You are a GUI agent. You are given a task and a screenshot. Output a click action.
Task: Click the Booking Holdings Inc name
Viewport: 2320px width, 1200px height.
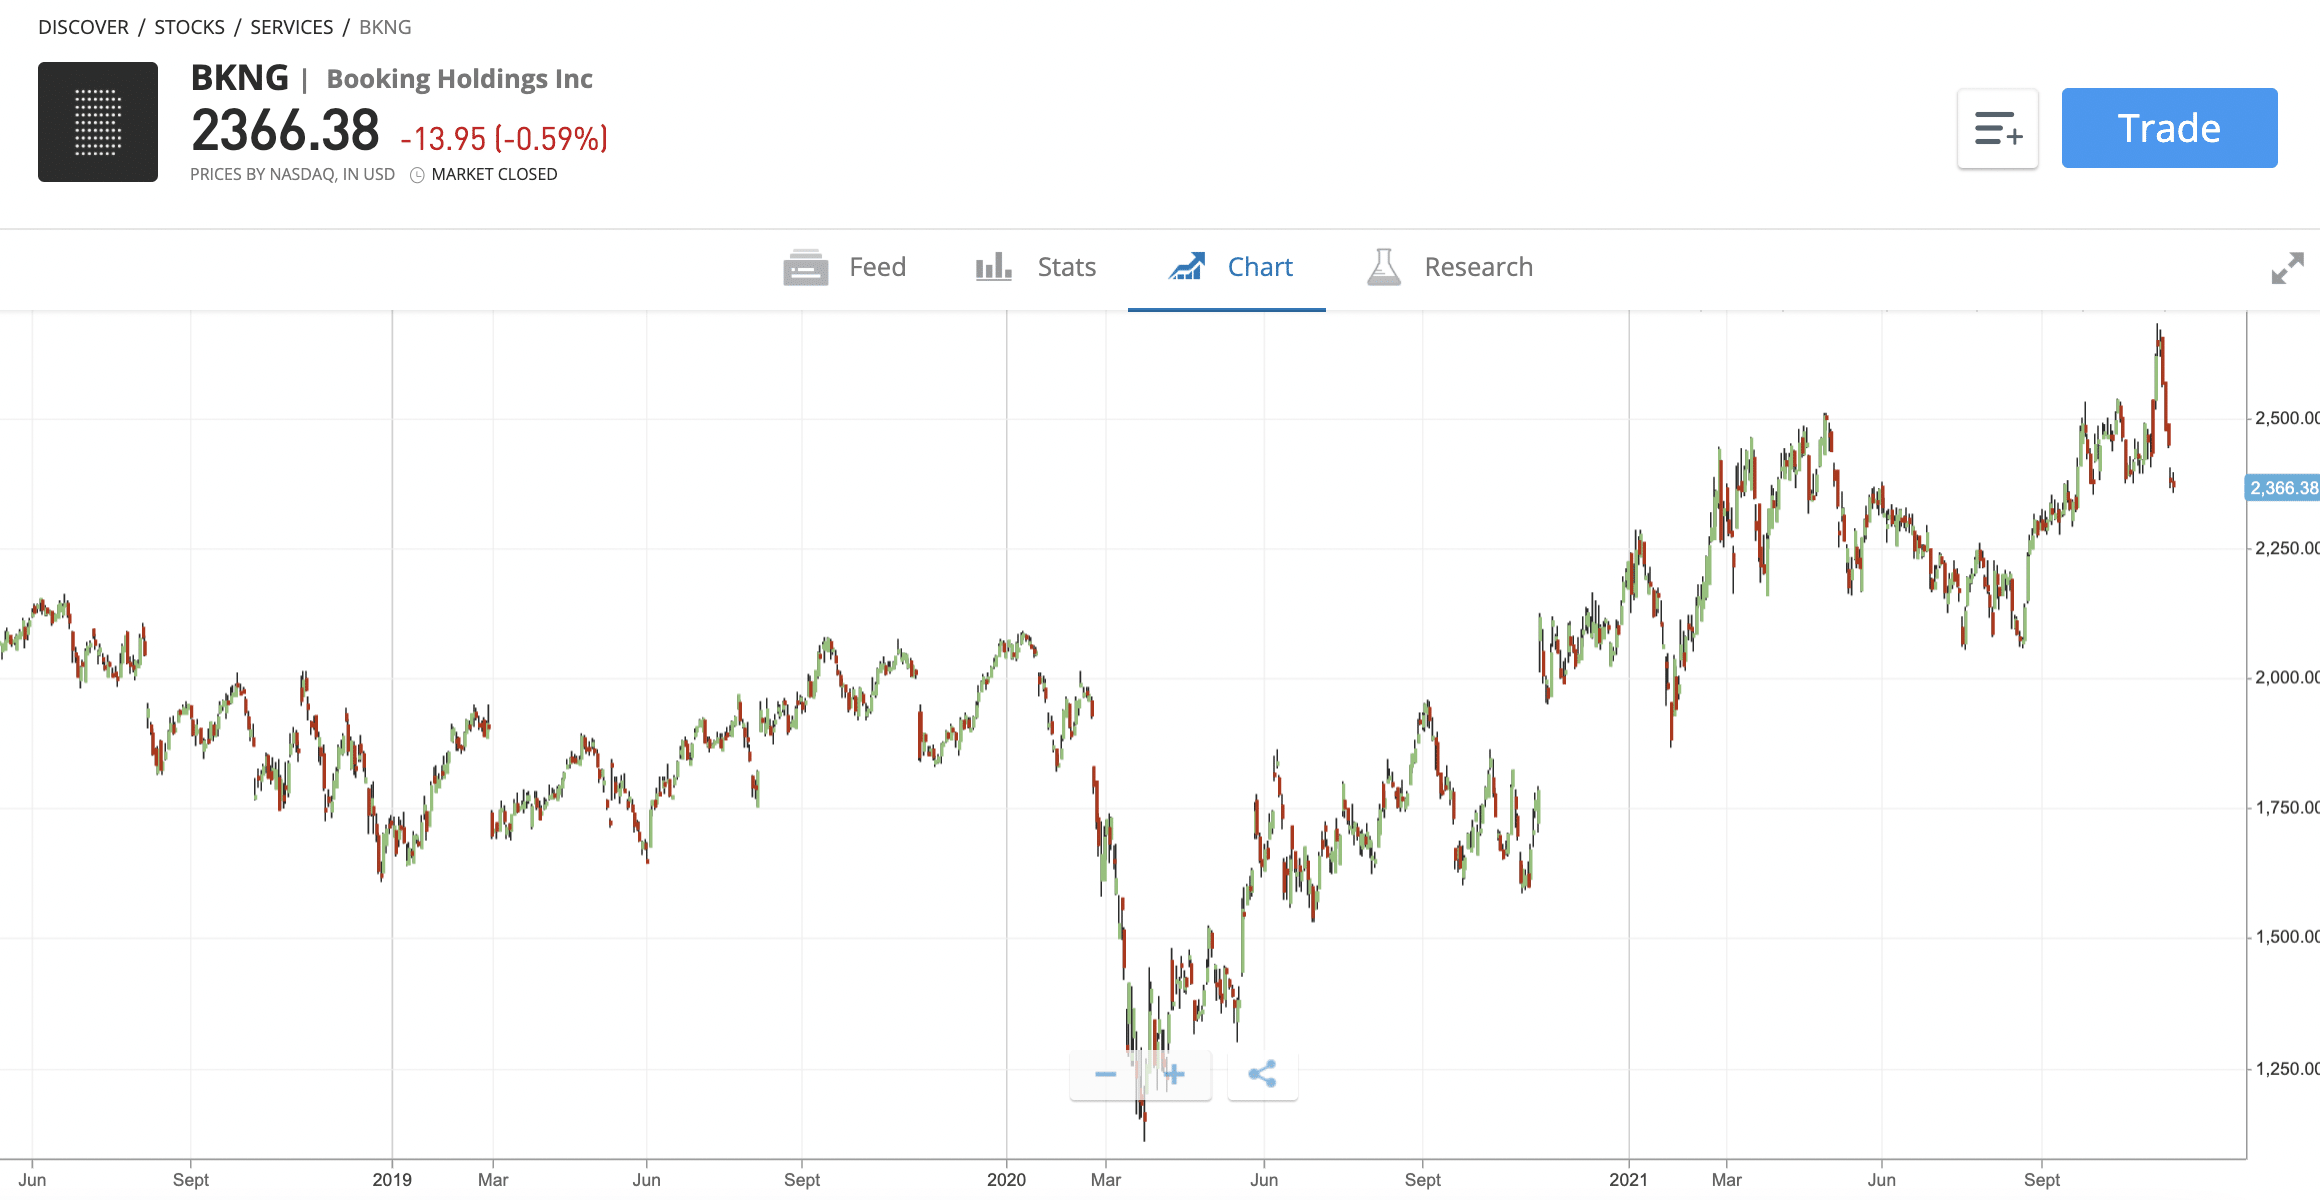(x=459, y=79)
